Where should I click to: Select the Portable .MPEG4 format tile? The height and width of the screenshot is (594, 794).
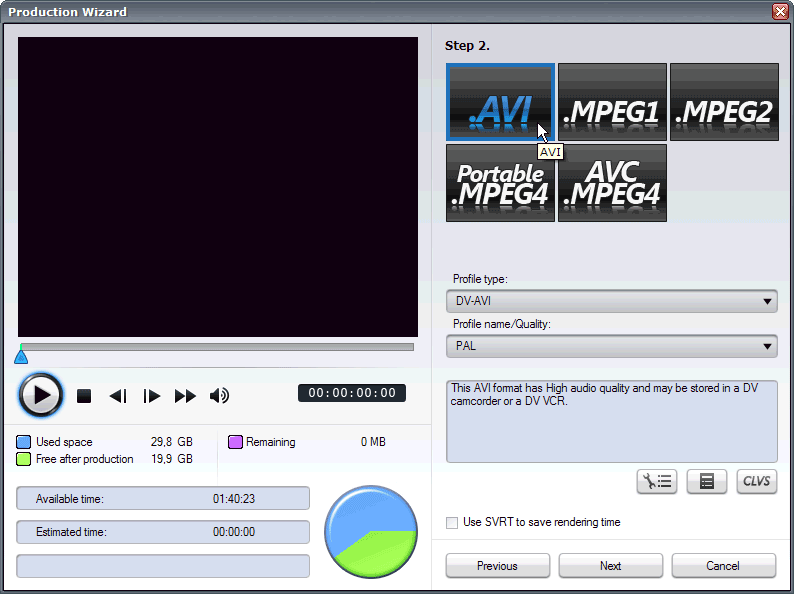[500, 183]
